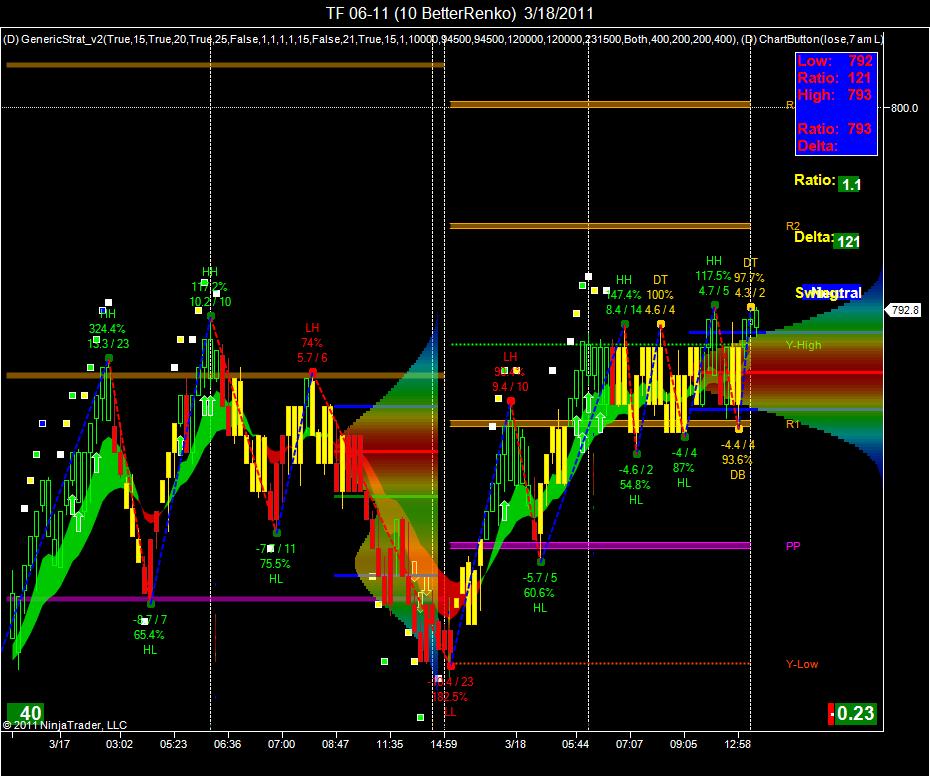Select the 792.8 current price marker
This screenshot has height=777, width=930.
(x=904, y=310)
